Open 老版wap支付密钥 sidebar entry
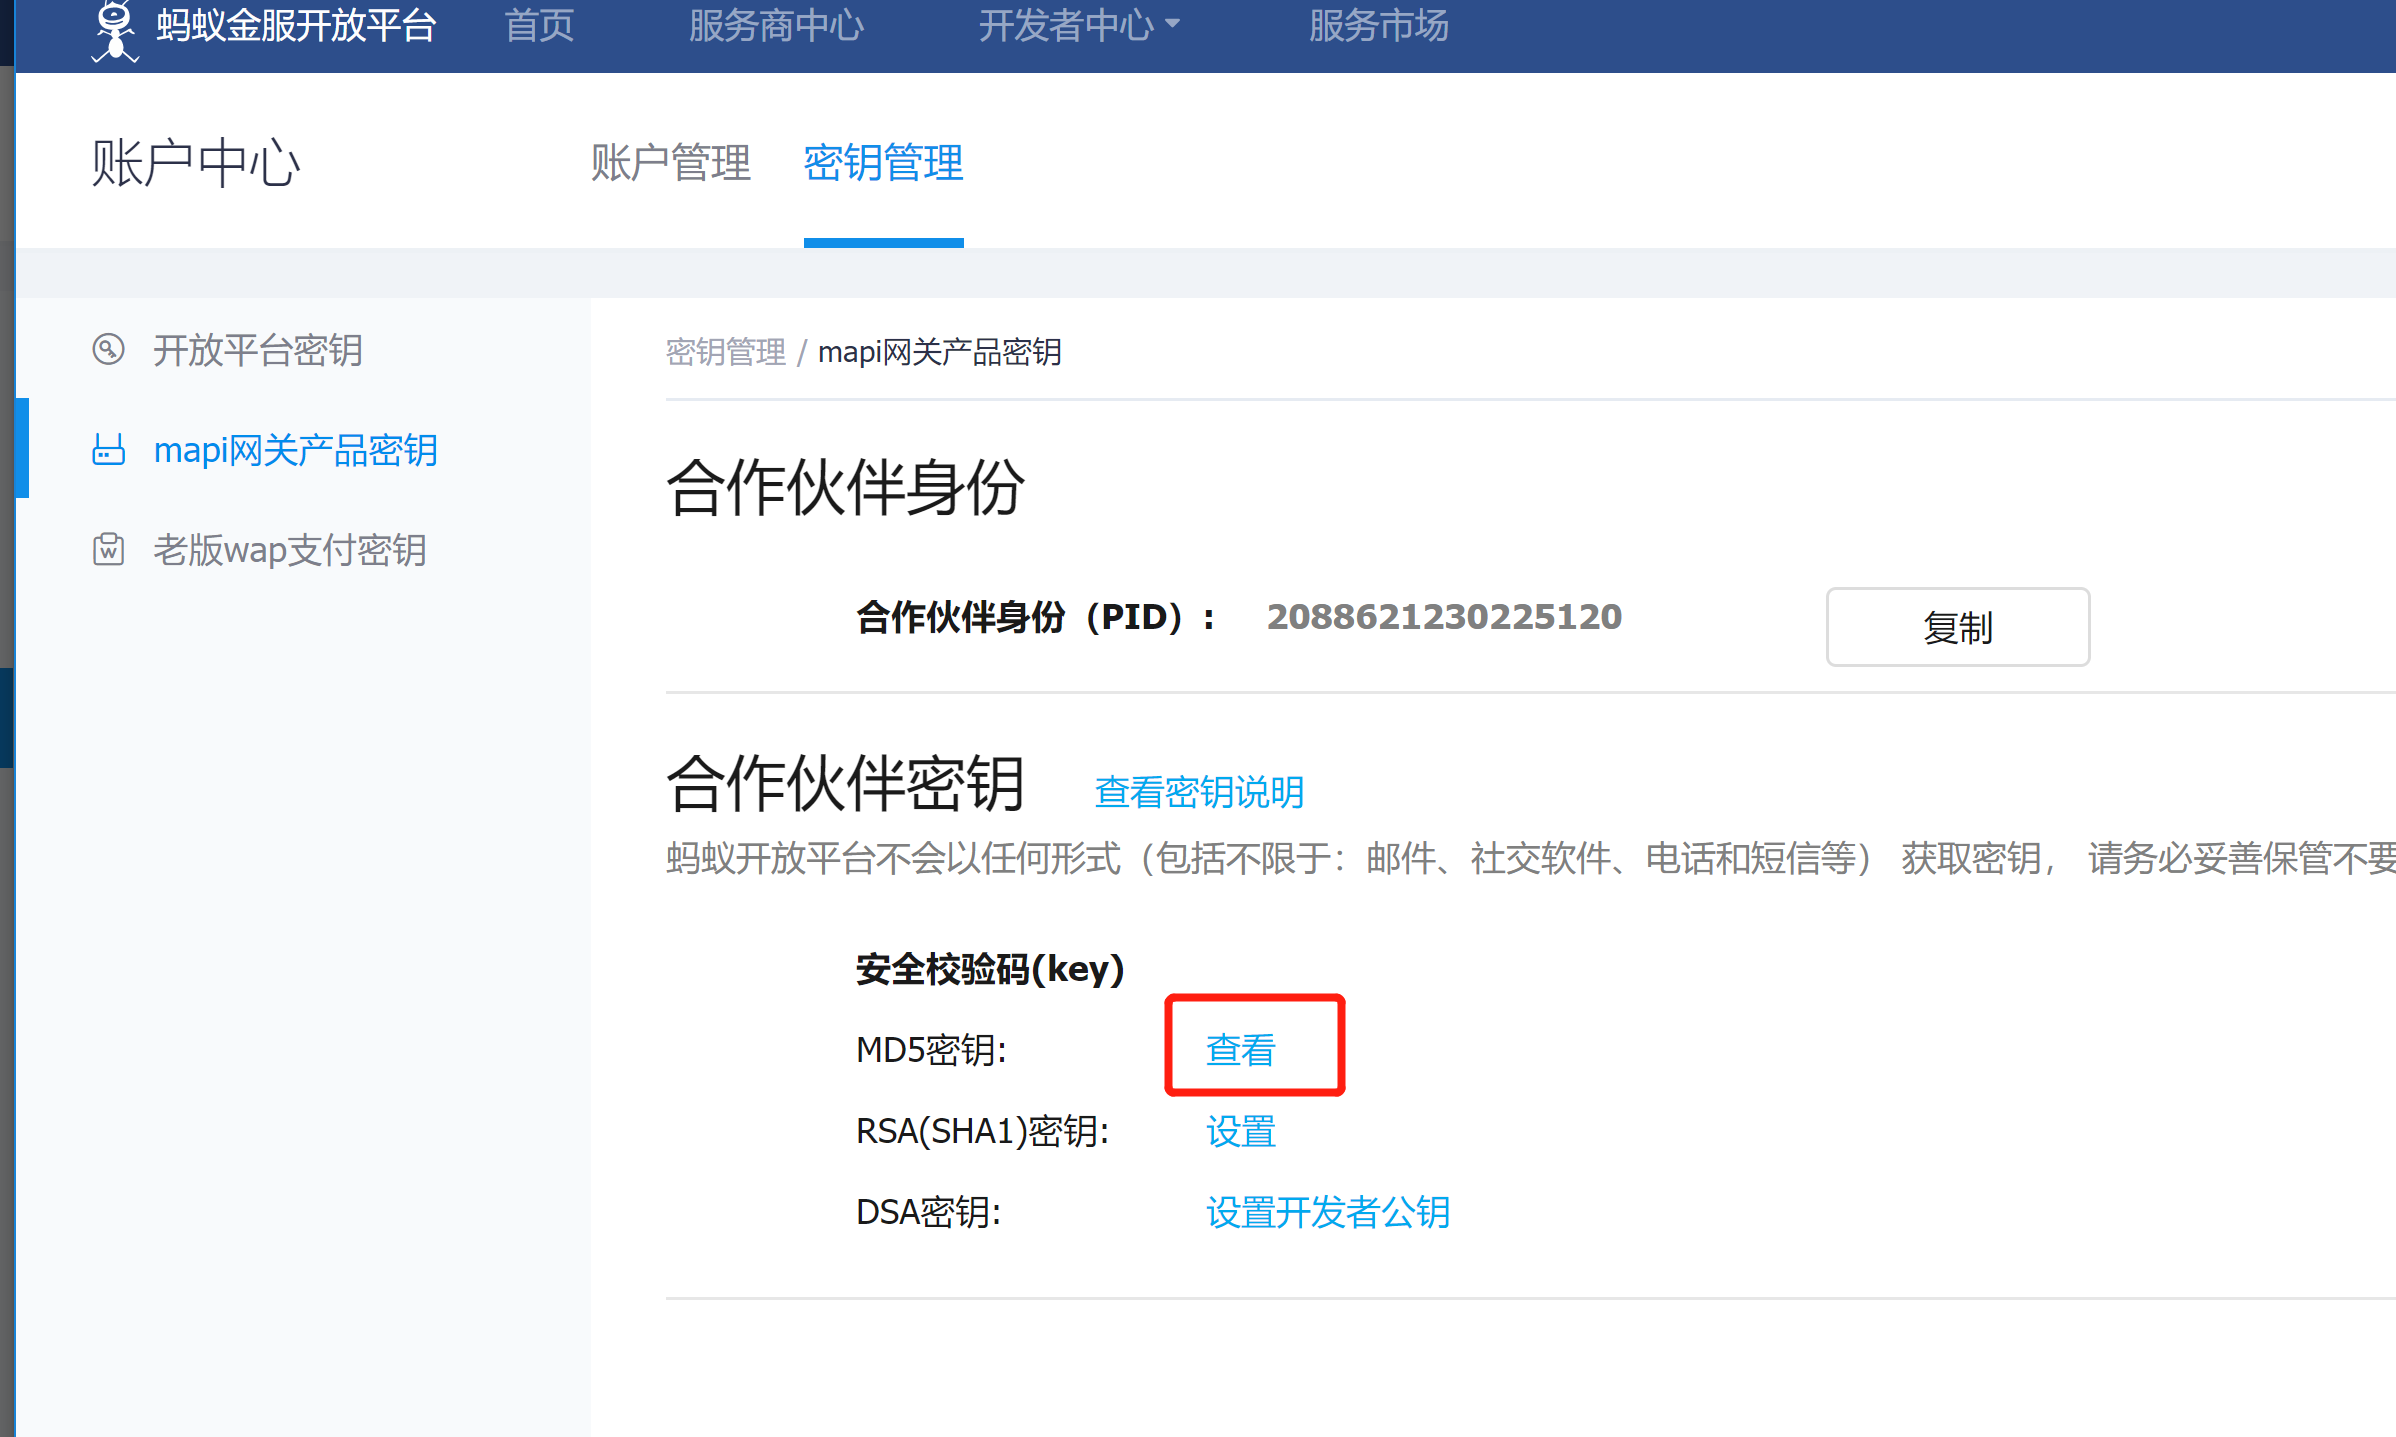Screen dimensions: 2396x1437 [289, 550]
